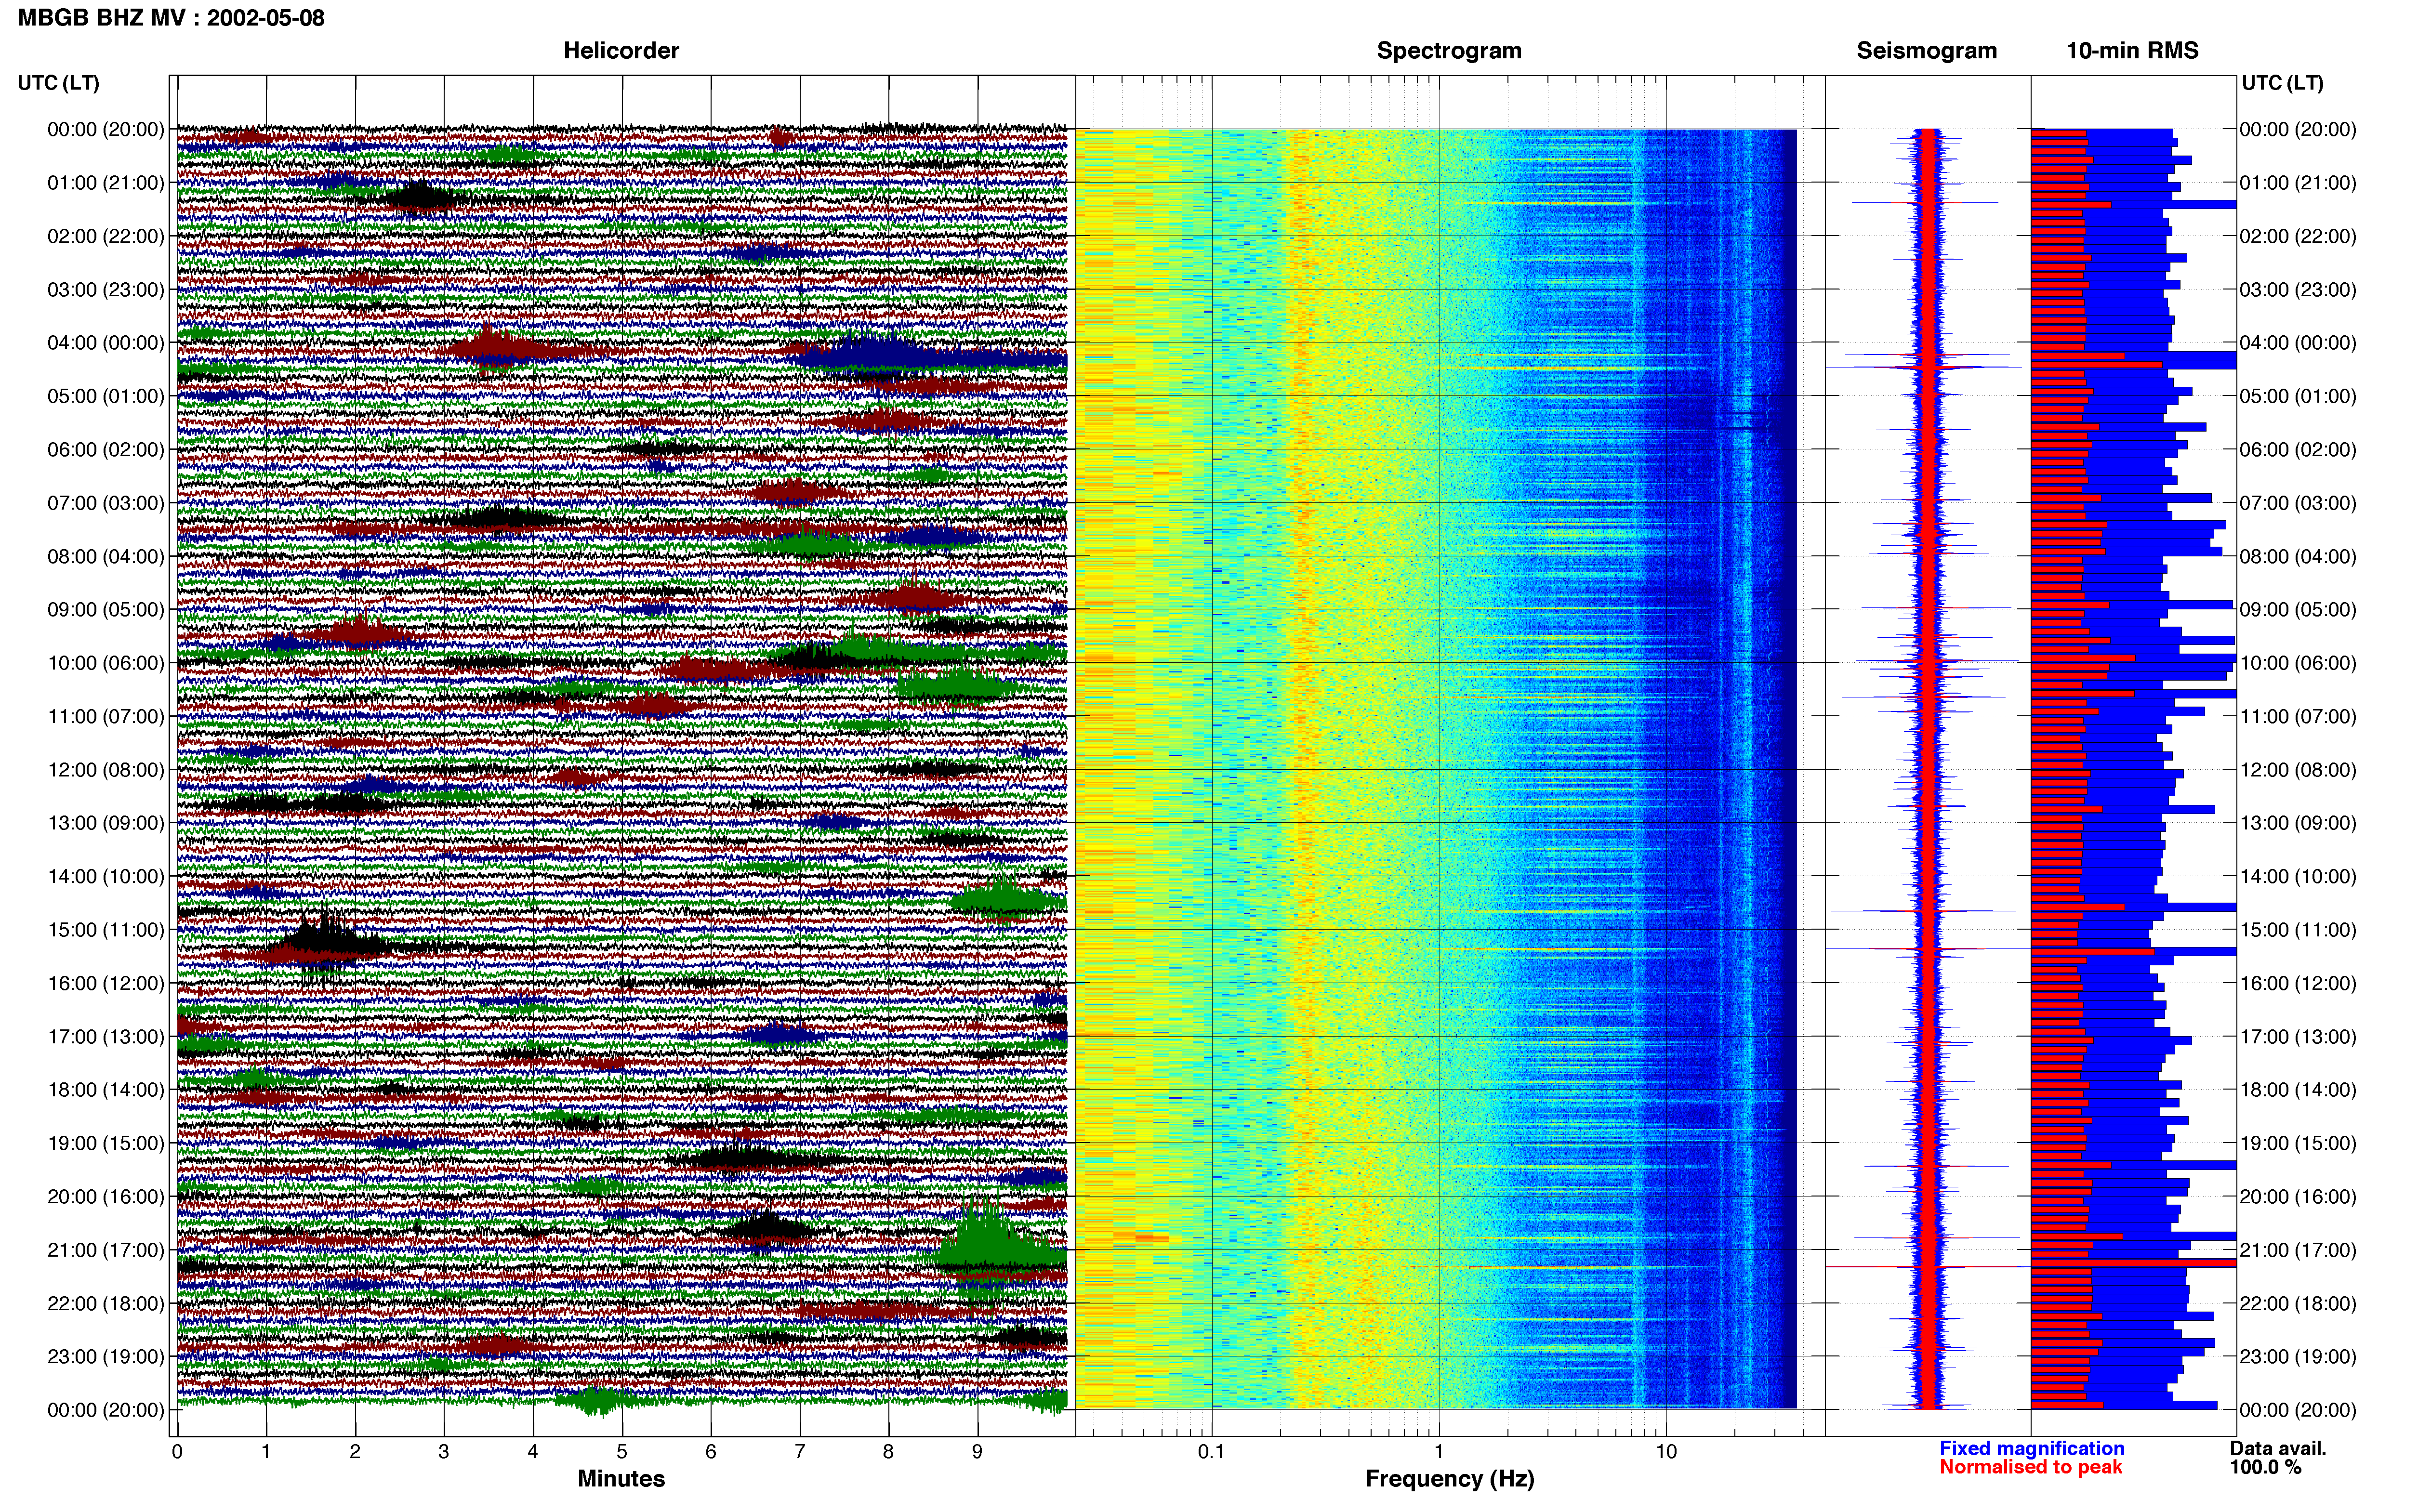Screen dimensions: 2418x1512
Task: Click the '9' tick on Minutes axis
Action: 977,1452
